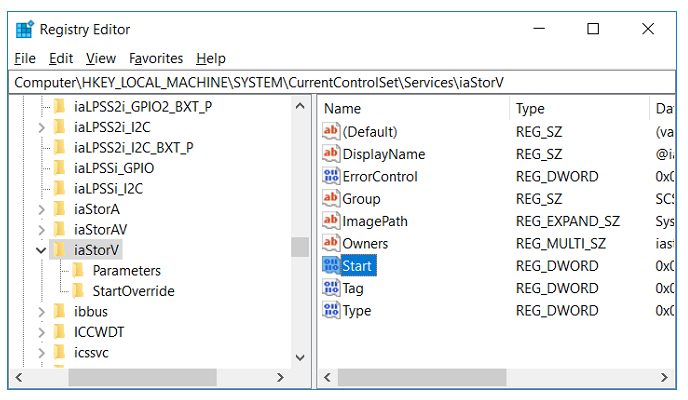The height and width of the screenshot is (400, 688).
Task: Expand the iaLPSS2i_I2C key
Action: pyautogui.click(x=40, y=127)
